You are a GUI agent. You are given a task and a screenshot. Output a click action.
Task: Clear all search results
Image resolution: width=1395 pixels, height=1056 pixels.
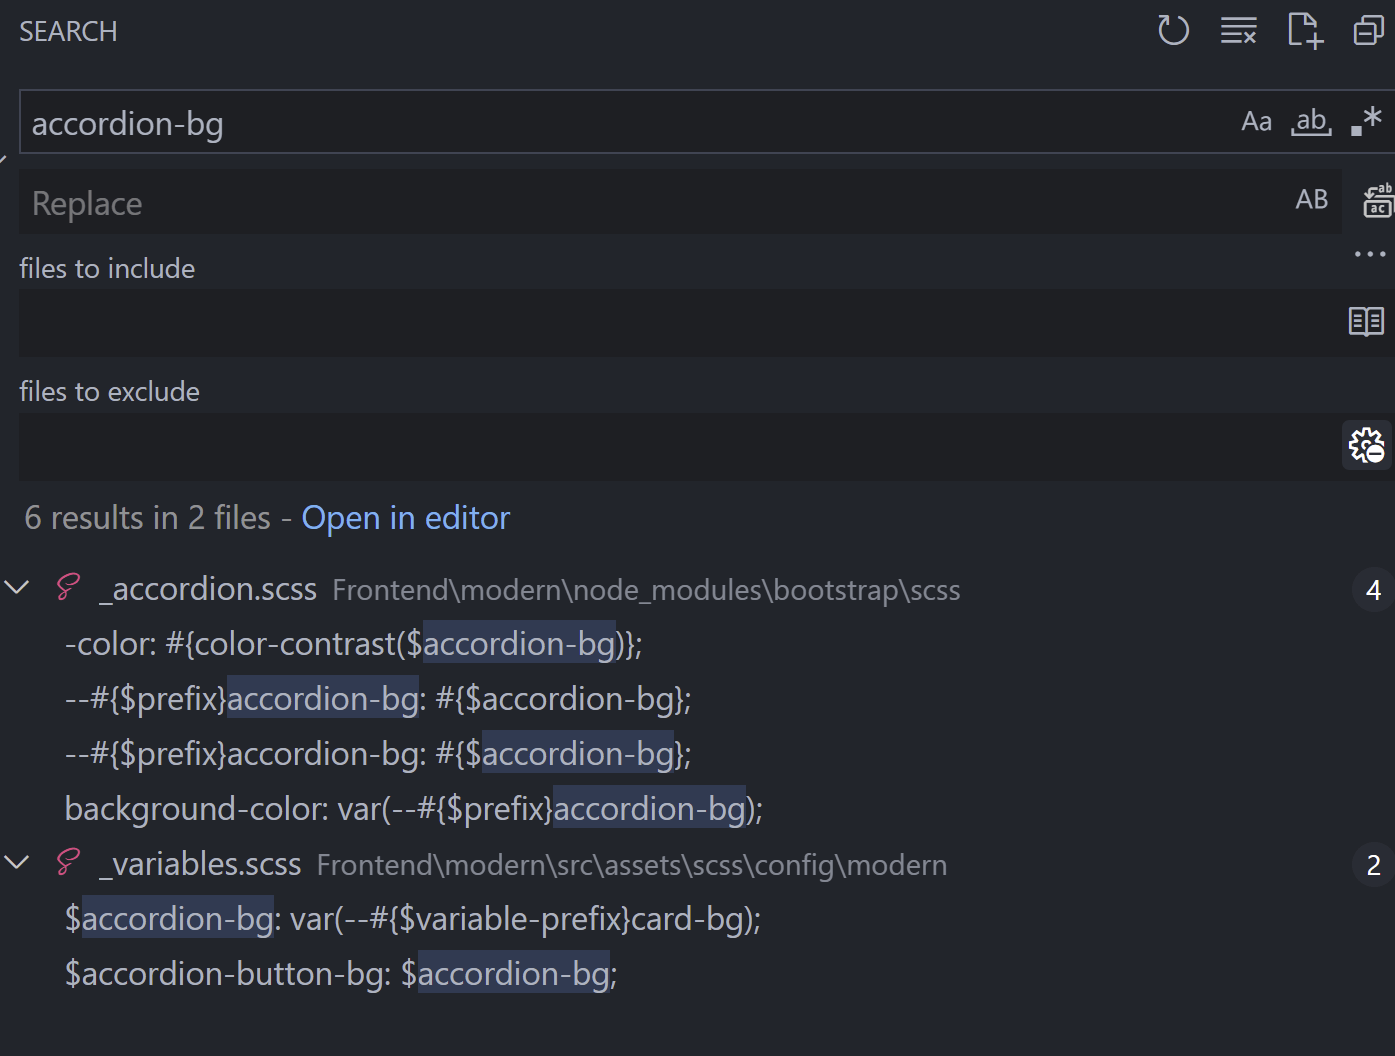(1238, 30)
